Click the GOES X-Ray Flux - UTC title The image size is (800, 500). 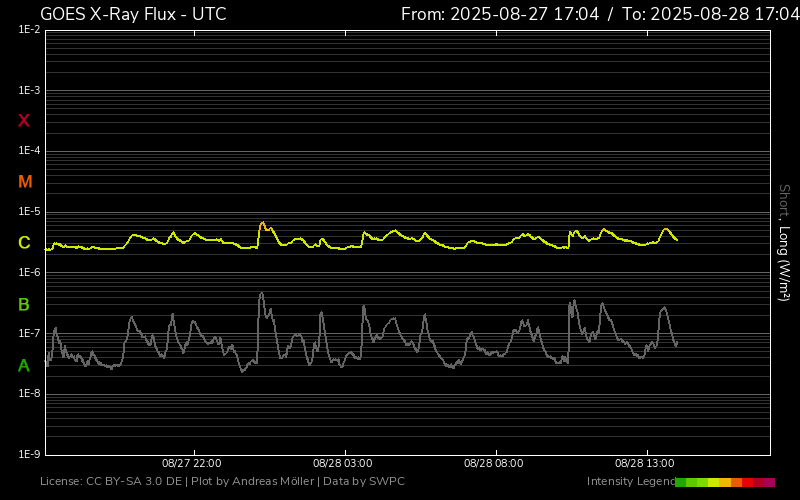pyautogui.click(x=133, y=14)
